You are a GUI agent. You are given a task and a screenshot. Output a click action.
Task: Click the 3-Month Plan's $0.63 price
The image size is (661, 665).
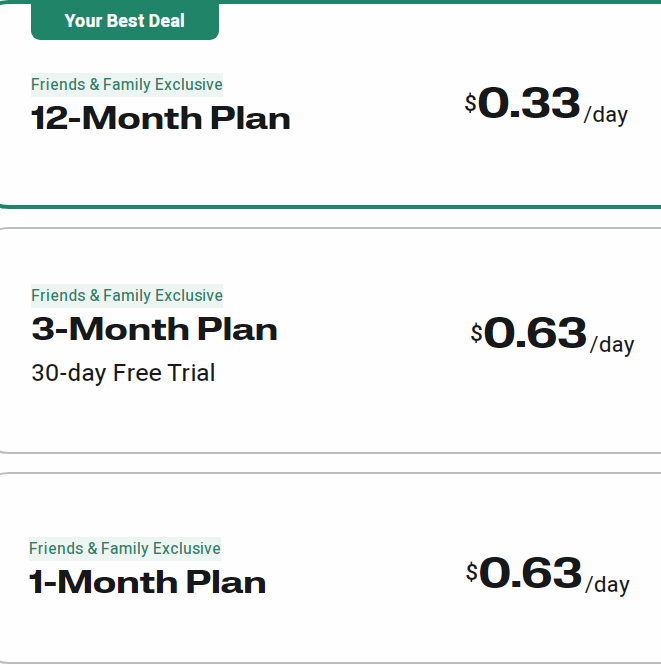tap(535, 334)
